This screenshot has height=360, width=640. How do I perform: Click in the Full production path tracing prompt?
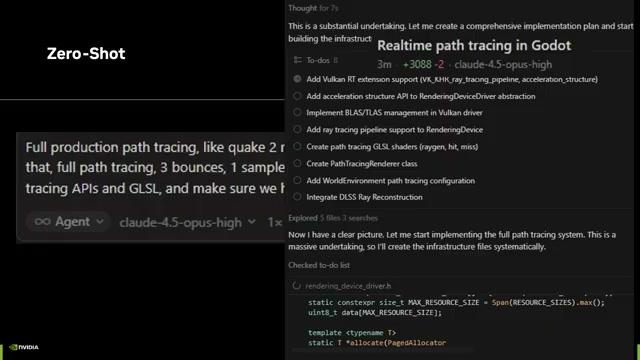(155, 168)
